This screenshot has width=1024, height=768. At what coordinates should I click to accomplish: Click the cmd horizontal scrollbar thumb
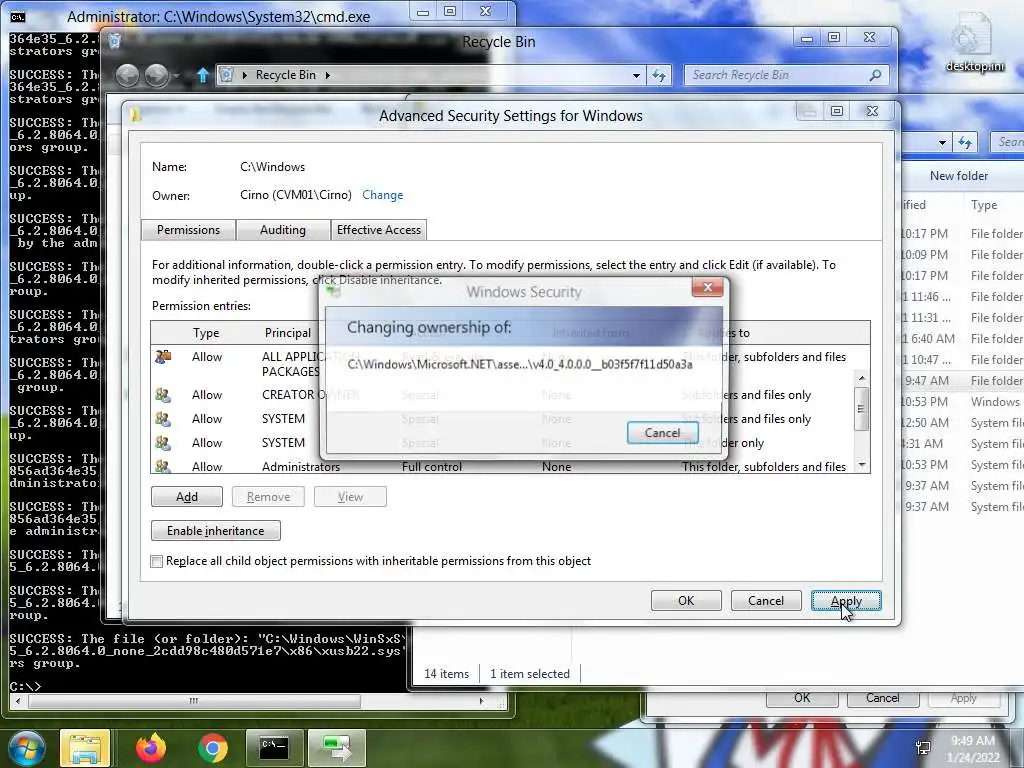[194, 701]
